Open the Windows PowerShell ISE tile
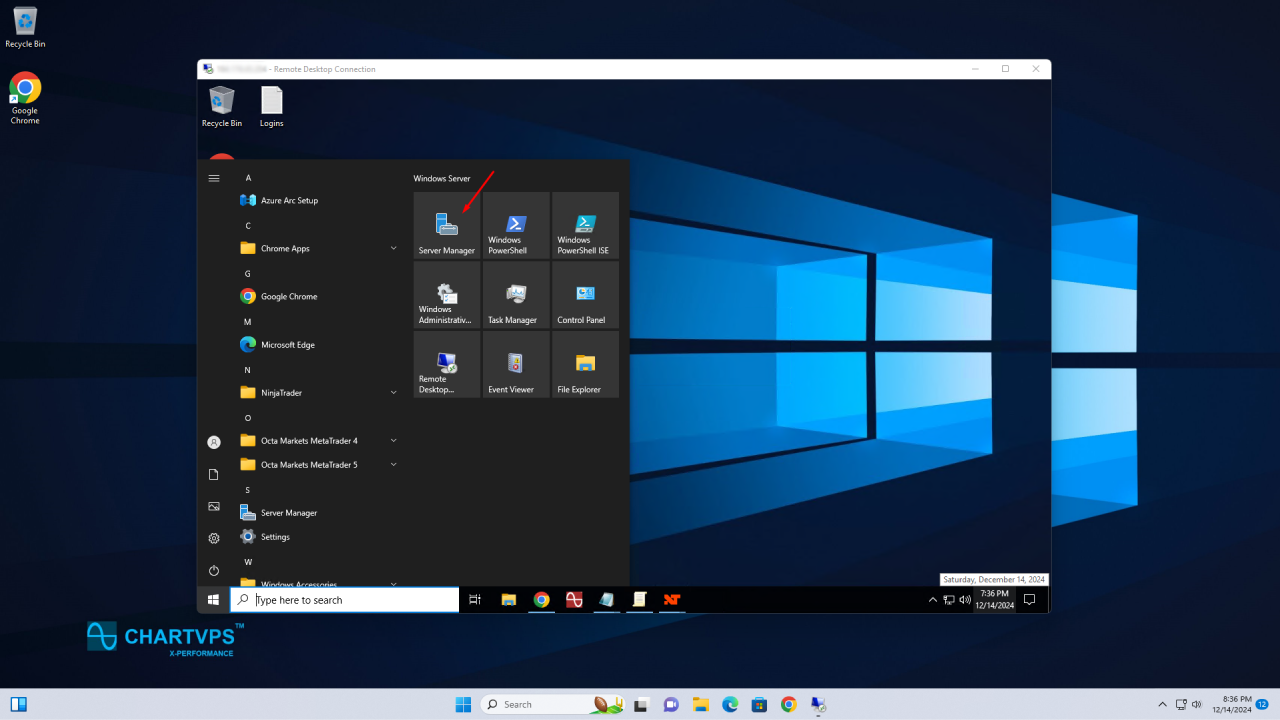Image resolution: width=1280 pixels, height=720 pixels. coord(585,225)
